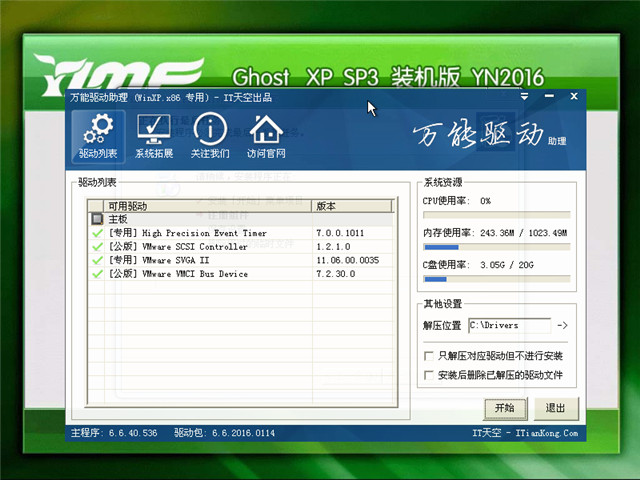The width and height of the screenshot is (640, 480).
Task: Click the C盘使用率 progress bar
Action: [x=497, y=279]
